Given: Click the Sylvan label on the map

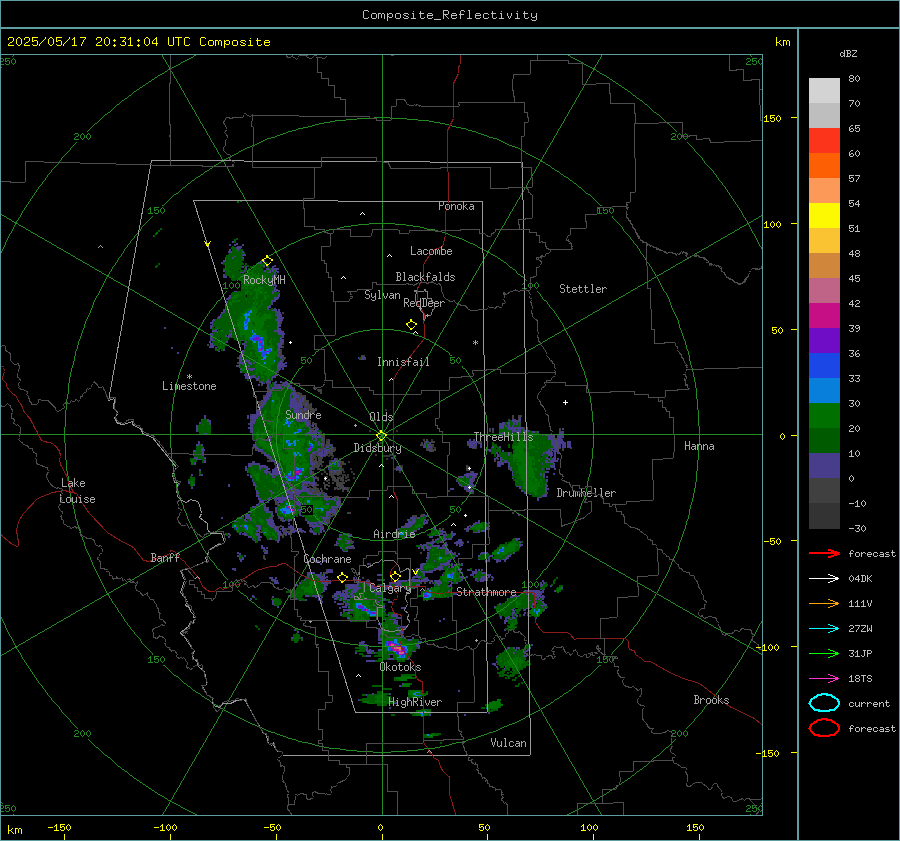Looking at the screenshot, I should point(382,295).
